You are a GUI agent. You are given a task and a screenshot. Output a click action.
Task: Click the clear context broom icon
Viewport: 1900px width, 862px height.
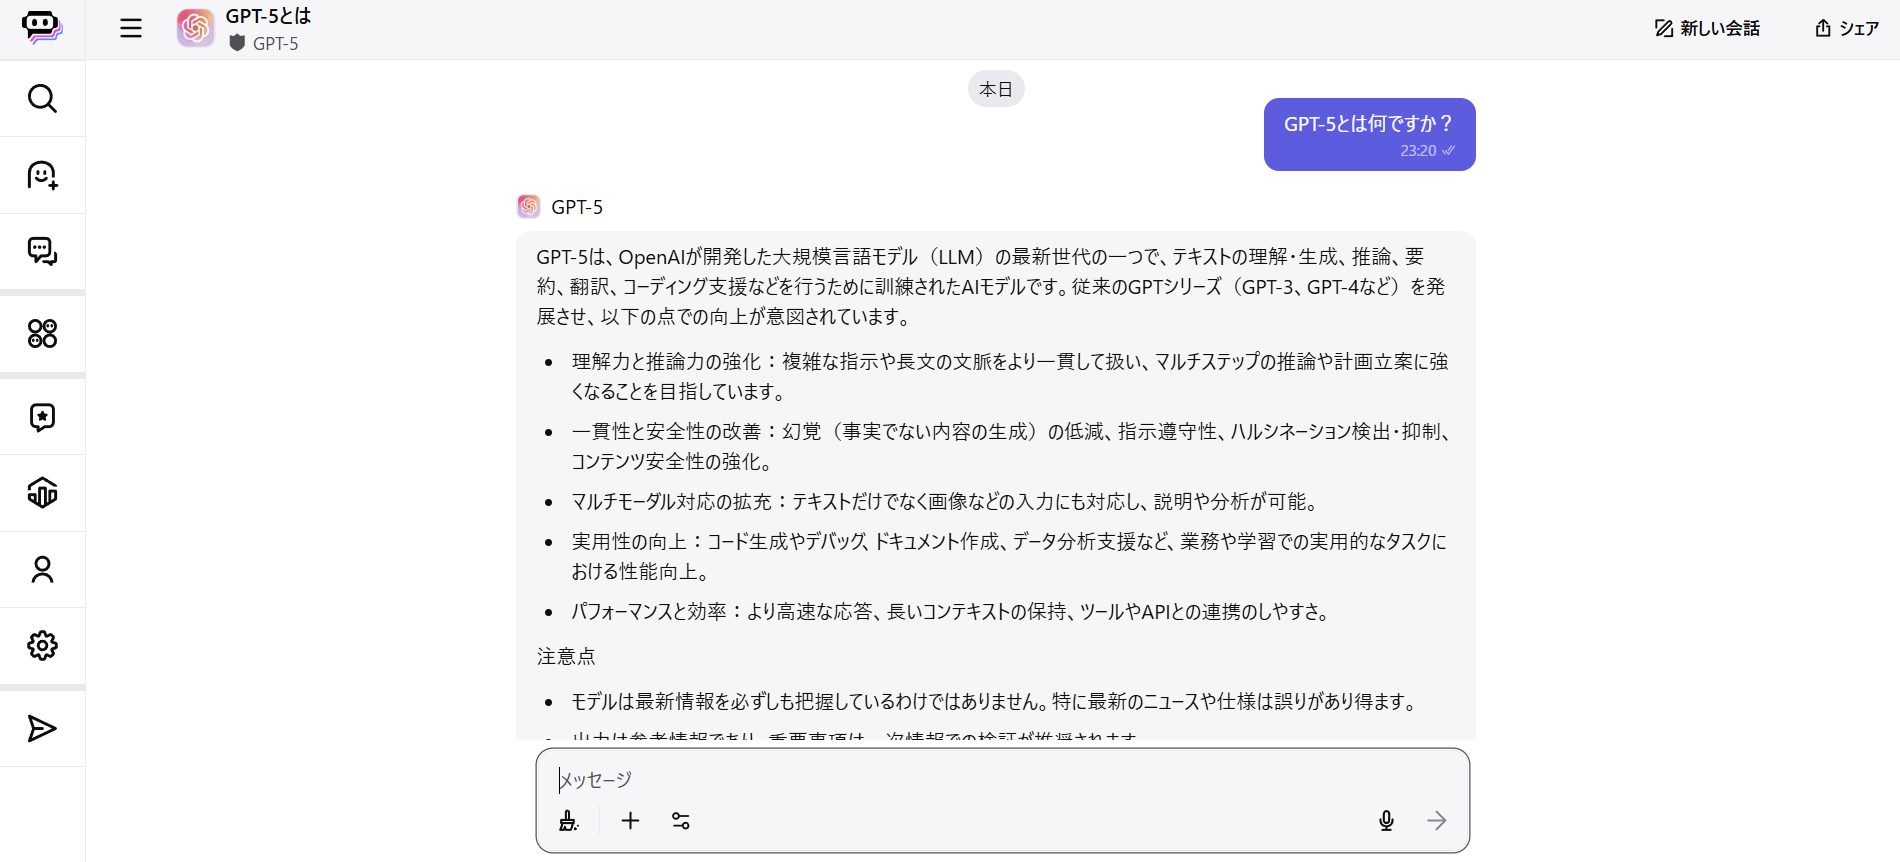(569, 821)
